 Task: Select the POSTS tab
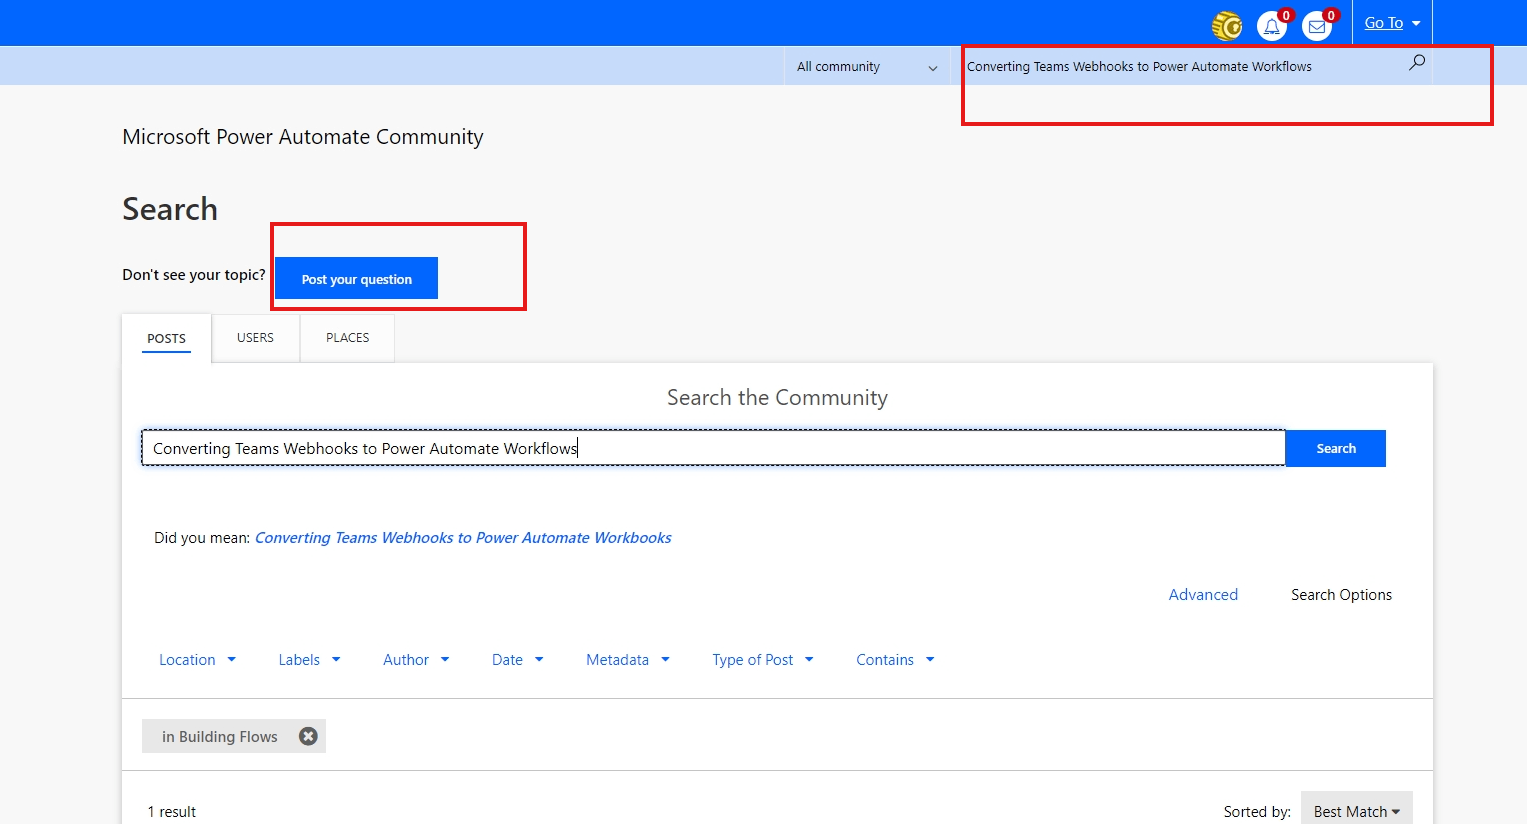coord(166,338)
